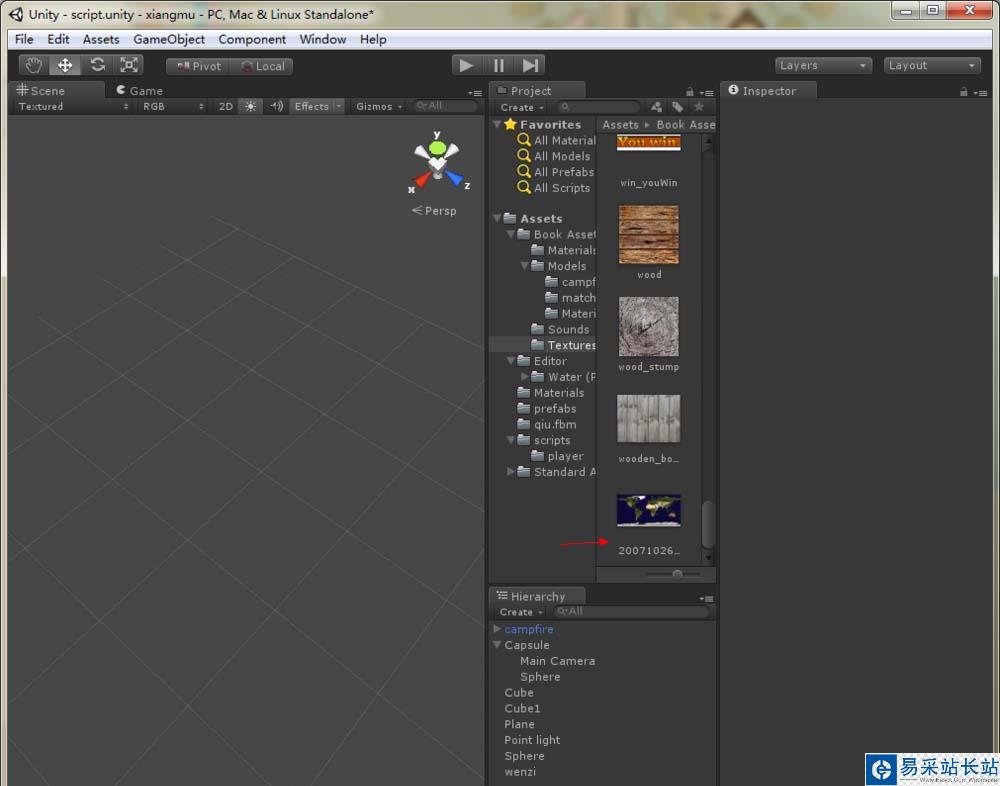Select All Models favorite search
This screenshot has width=1000, height=786.
coord(554,156)
